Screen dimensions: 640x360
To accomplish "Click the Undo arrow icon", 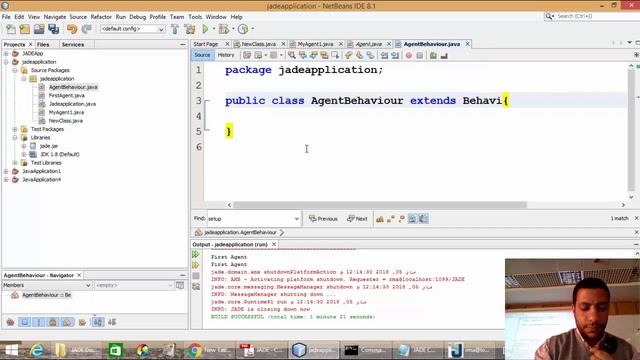I will (x=72, y=29).
